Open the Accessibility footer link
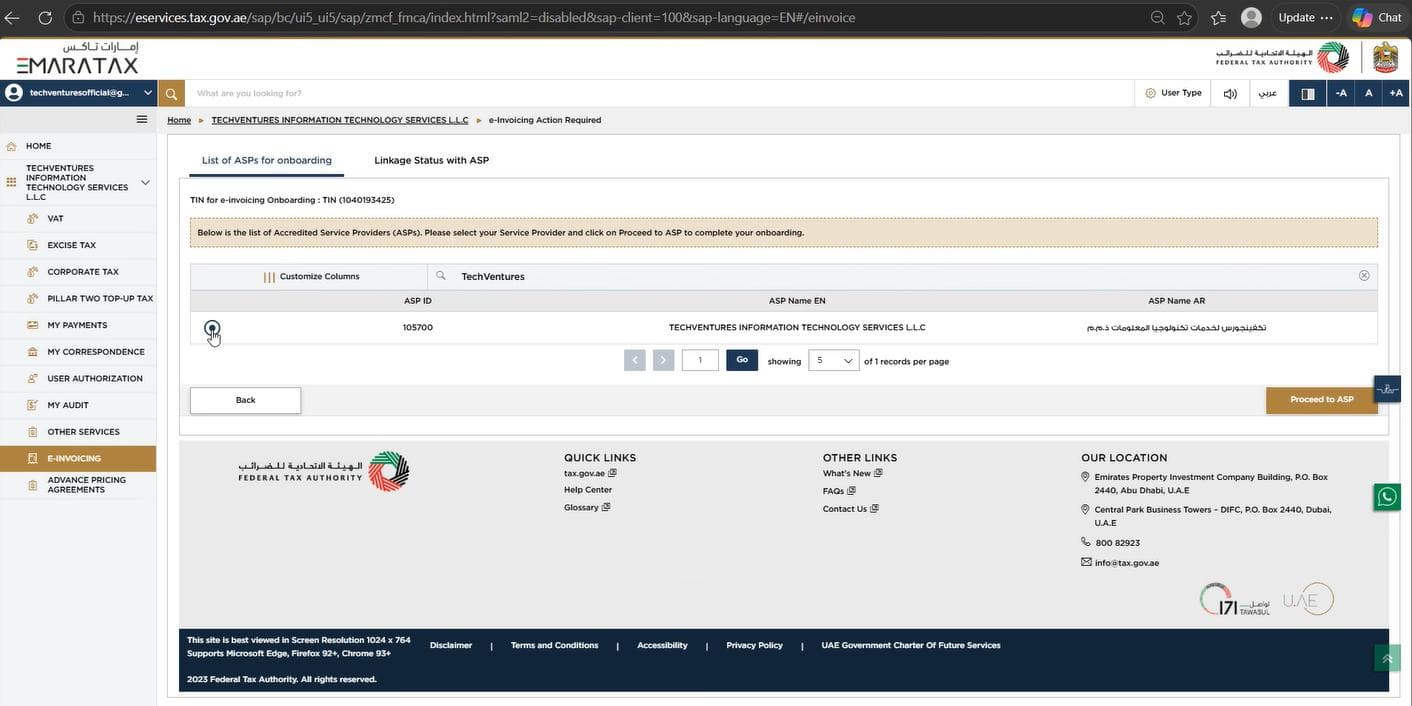 coord(662,646)
